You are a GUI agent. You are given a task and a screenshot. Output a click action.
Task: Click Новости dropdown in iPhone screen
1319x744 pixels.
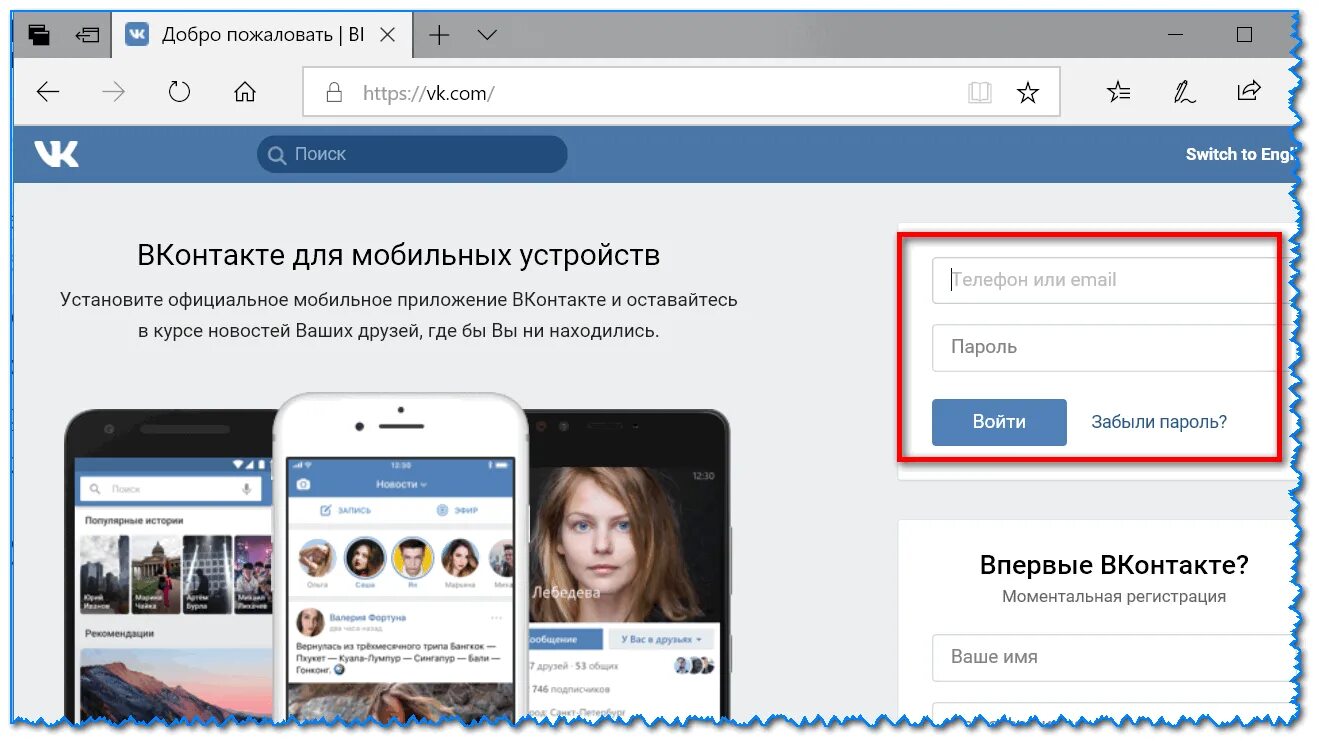(x=400, y=484)
